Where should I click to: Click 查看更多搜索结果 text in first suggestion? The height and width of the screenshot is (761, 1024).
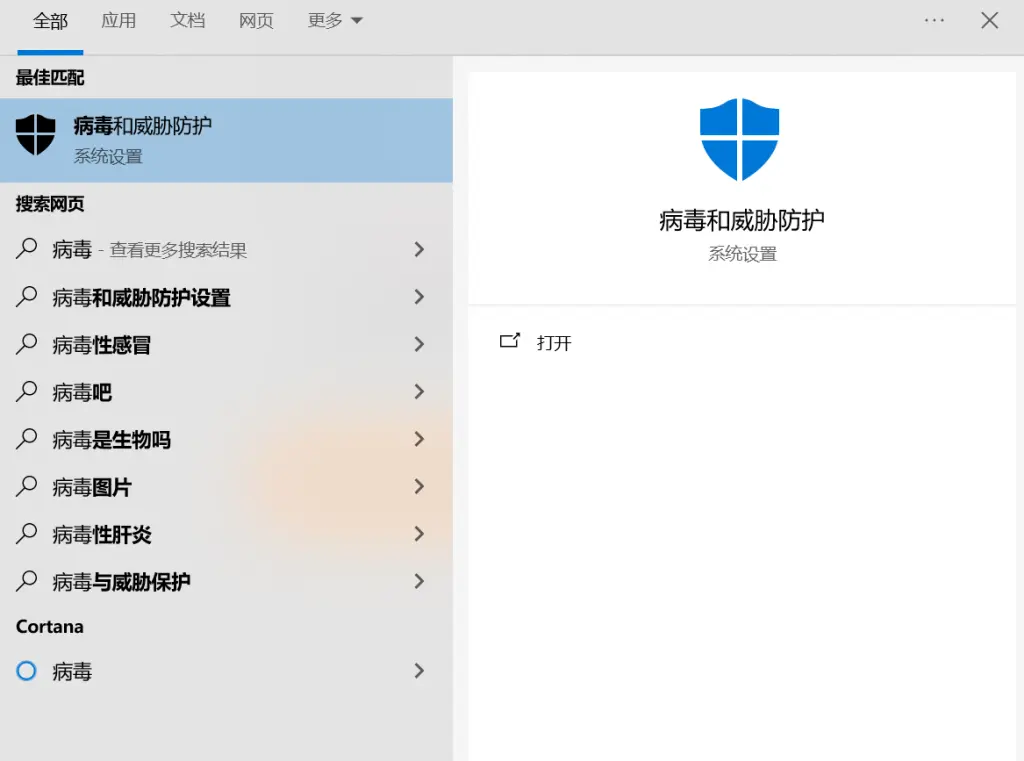coord(178,250)
